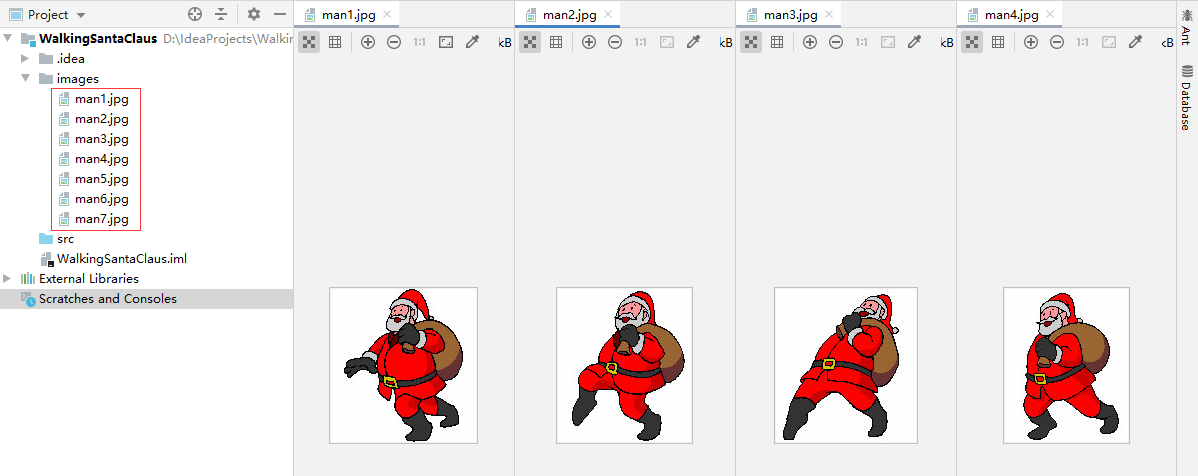Pick color with eyedropper in man4.jpg editor
1198x476 pixels.
click(x=1135, y=42)
